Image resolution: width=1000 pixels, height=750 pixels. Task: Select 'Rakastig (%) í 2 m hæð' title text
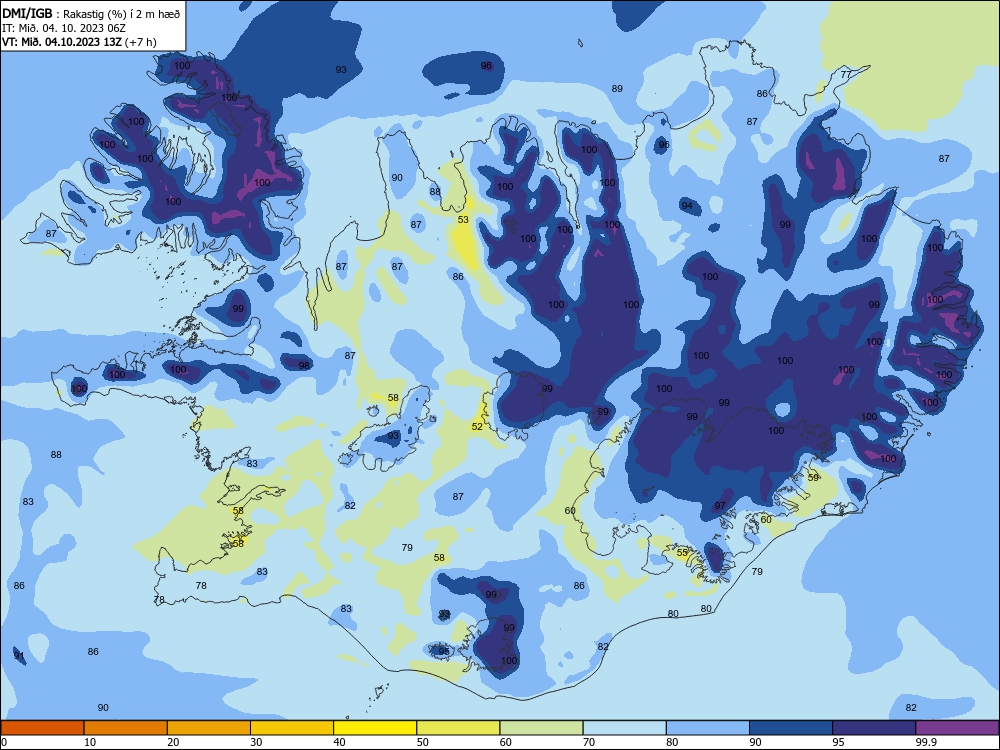(x=122, y=13)
